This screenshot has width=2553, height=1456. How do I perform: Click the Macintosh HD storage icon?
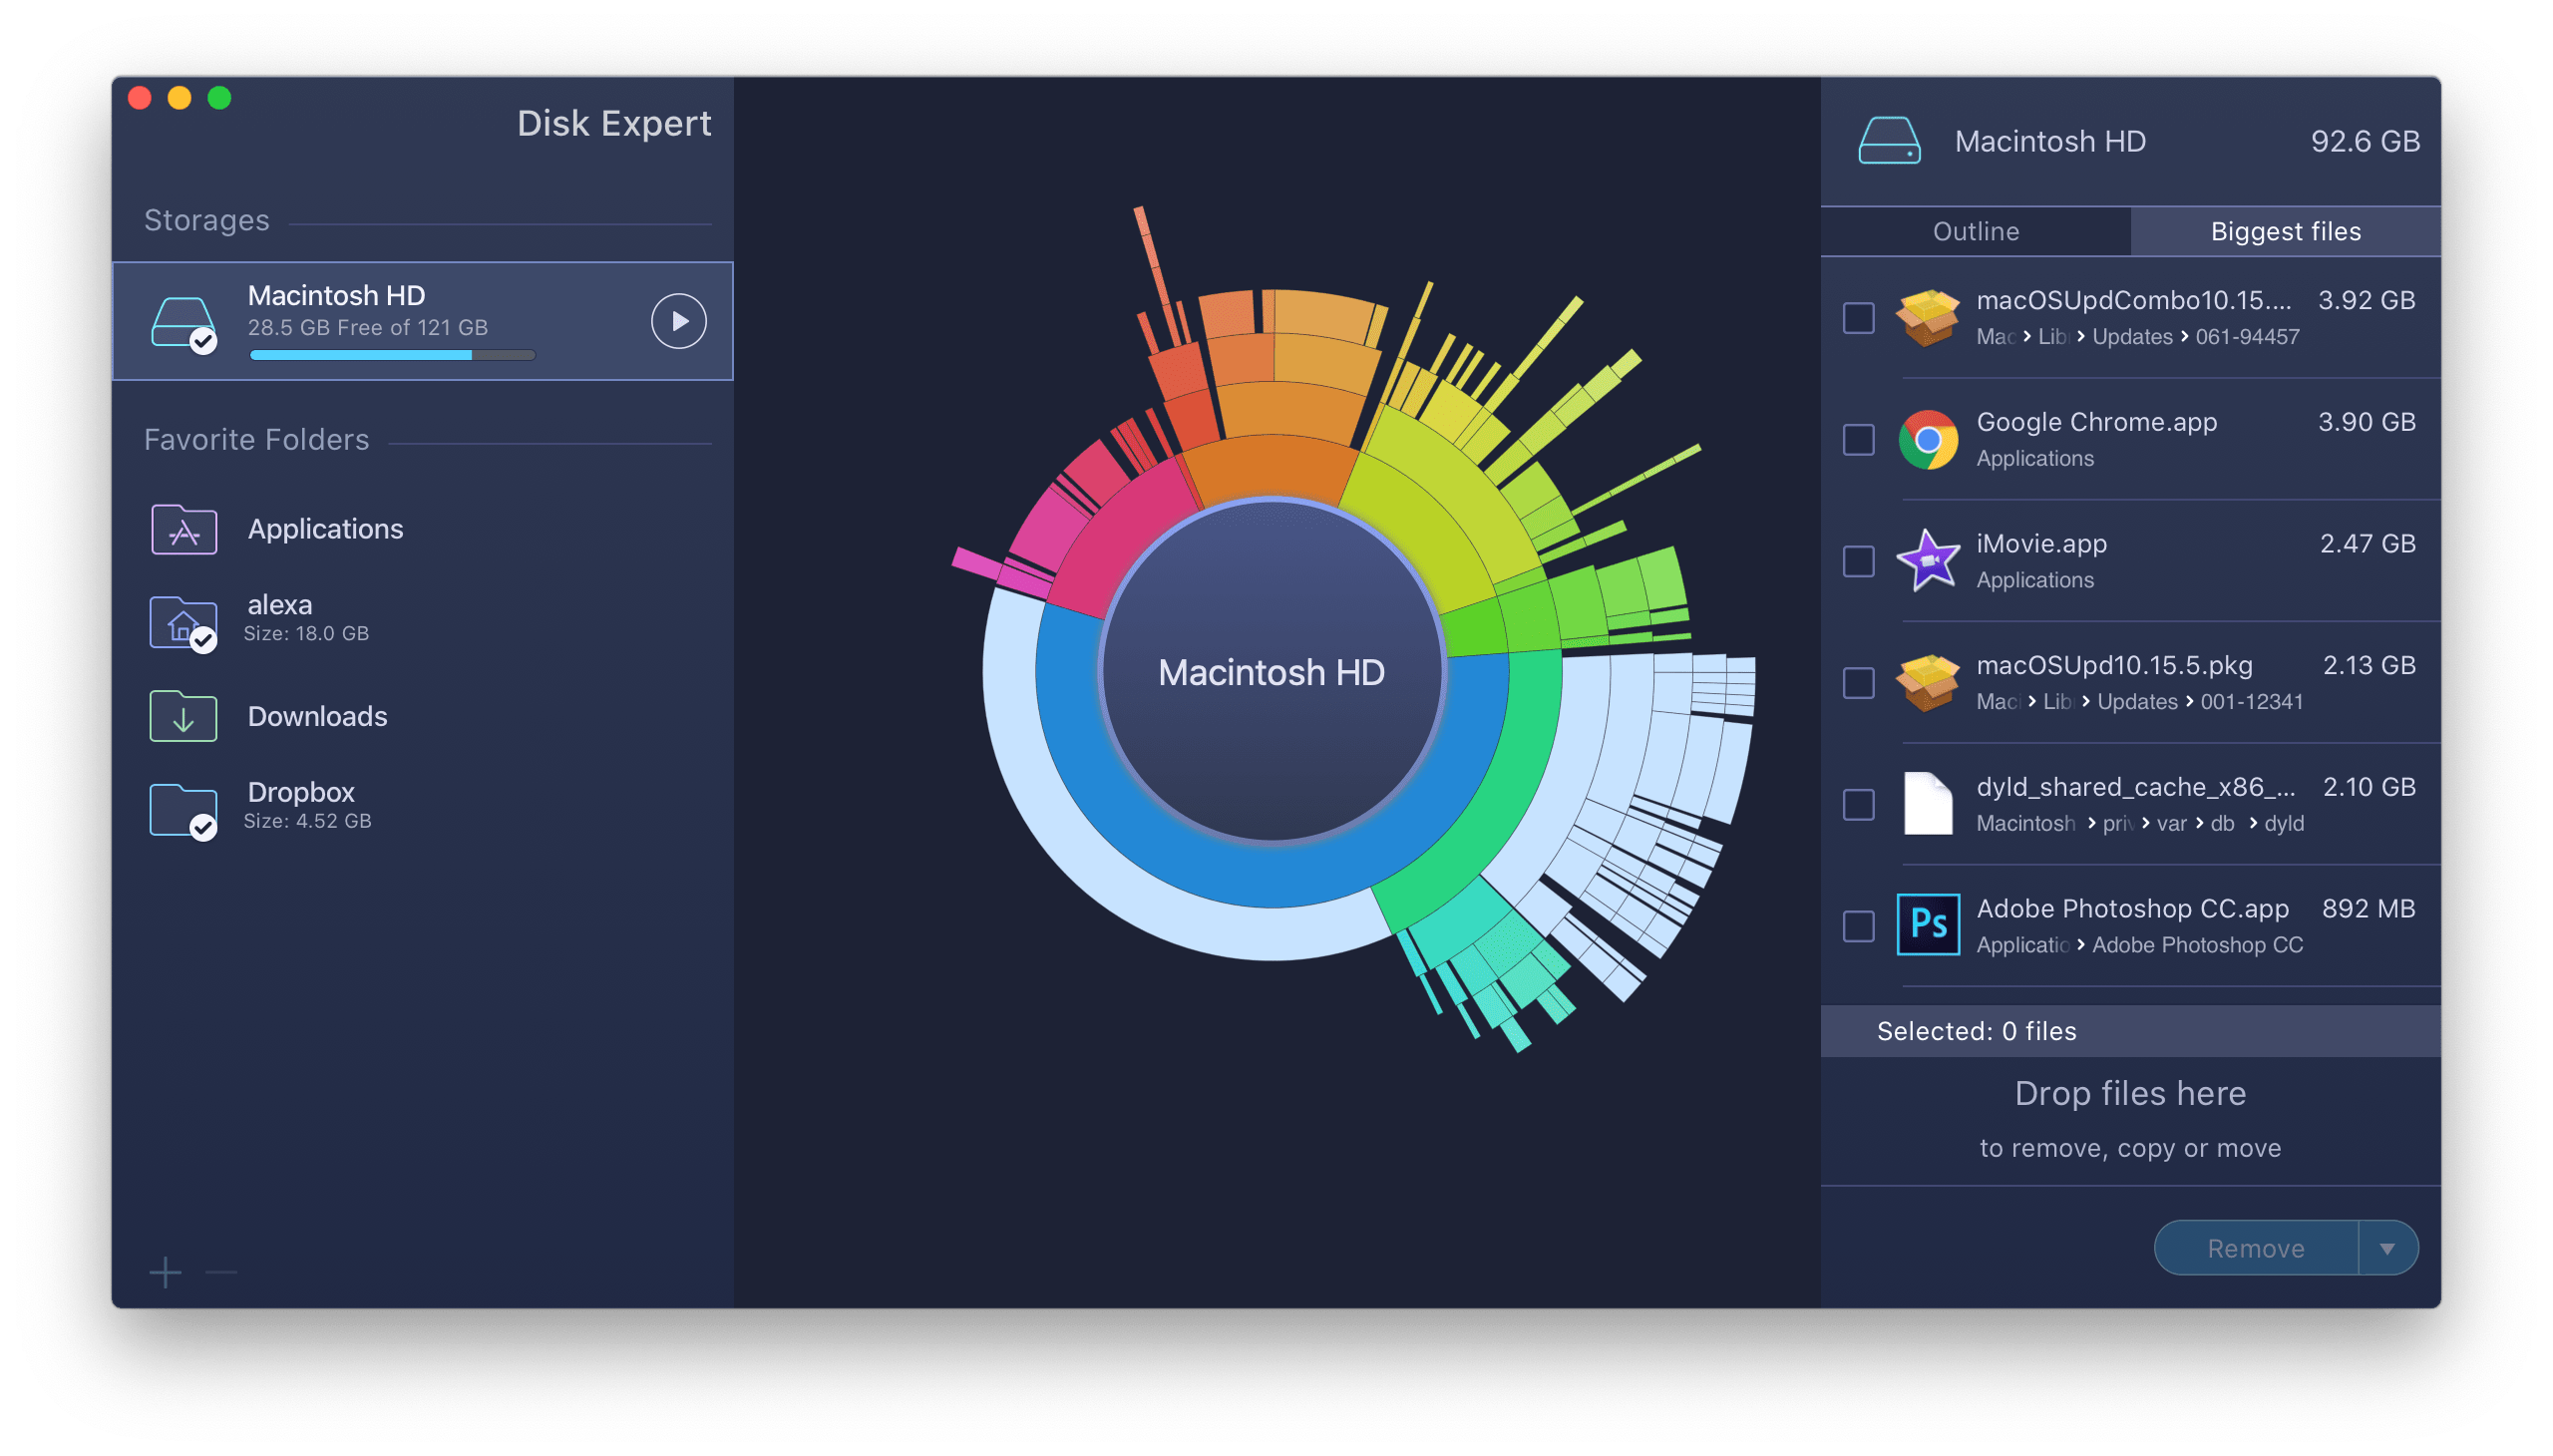click(x=189, y=319)
